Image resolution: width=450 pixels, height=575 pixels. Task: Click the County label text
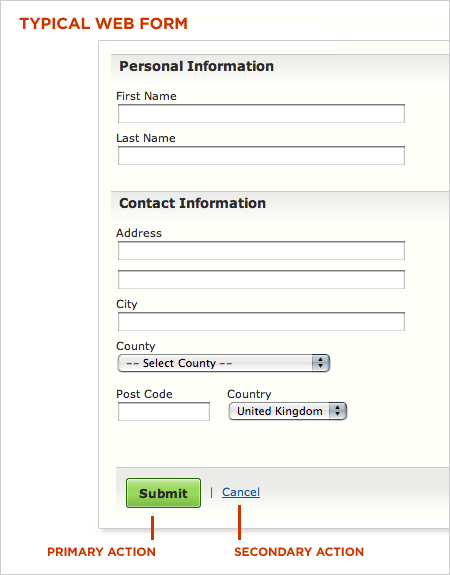pos(136,346)
